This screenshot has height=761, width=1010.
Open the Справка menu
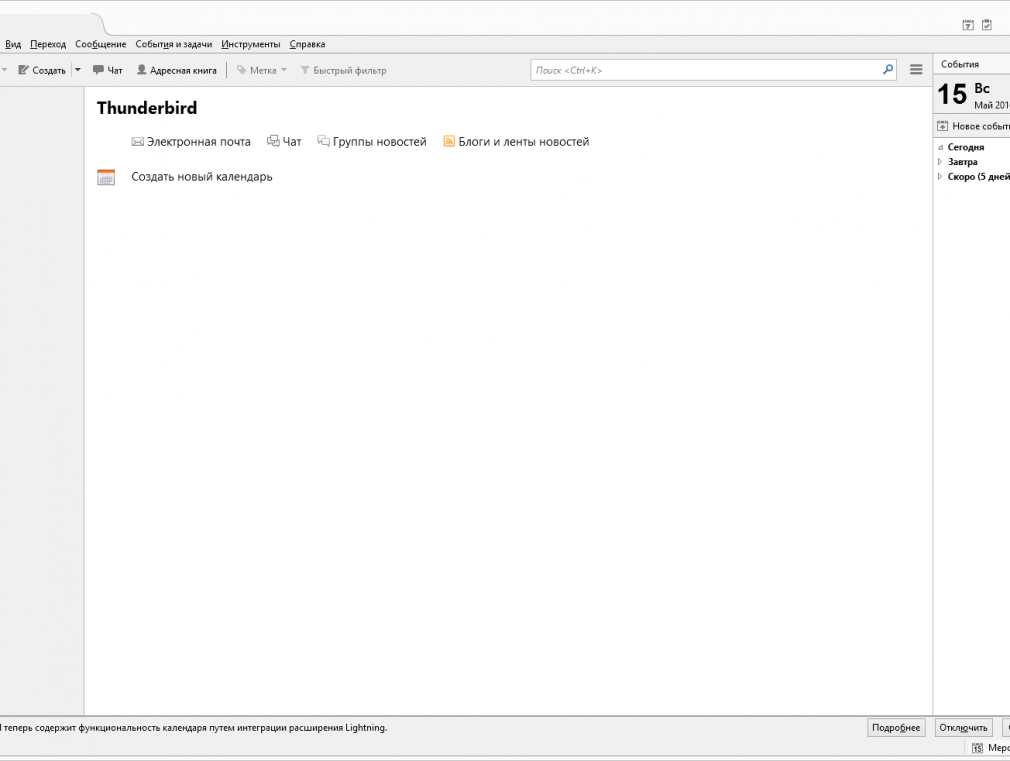(307, 44)
